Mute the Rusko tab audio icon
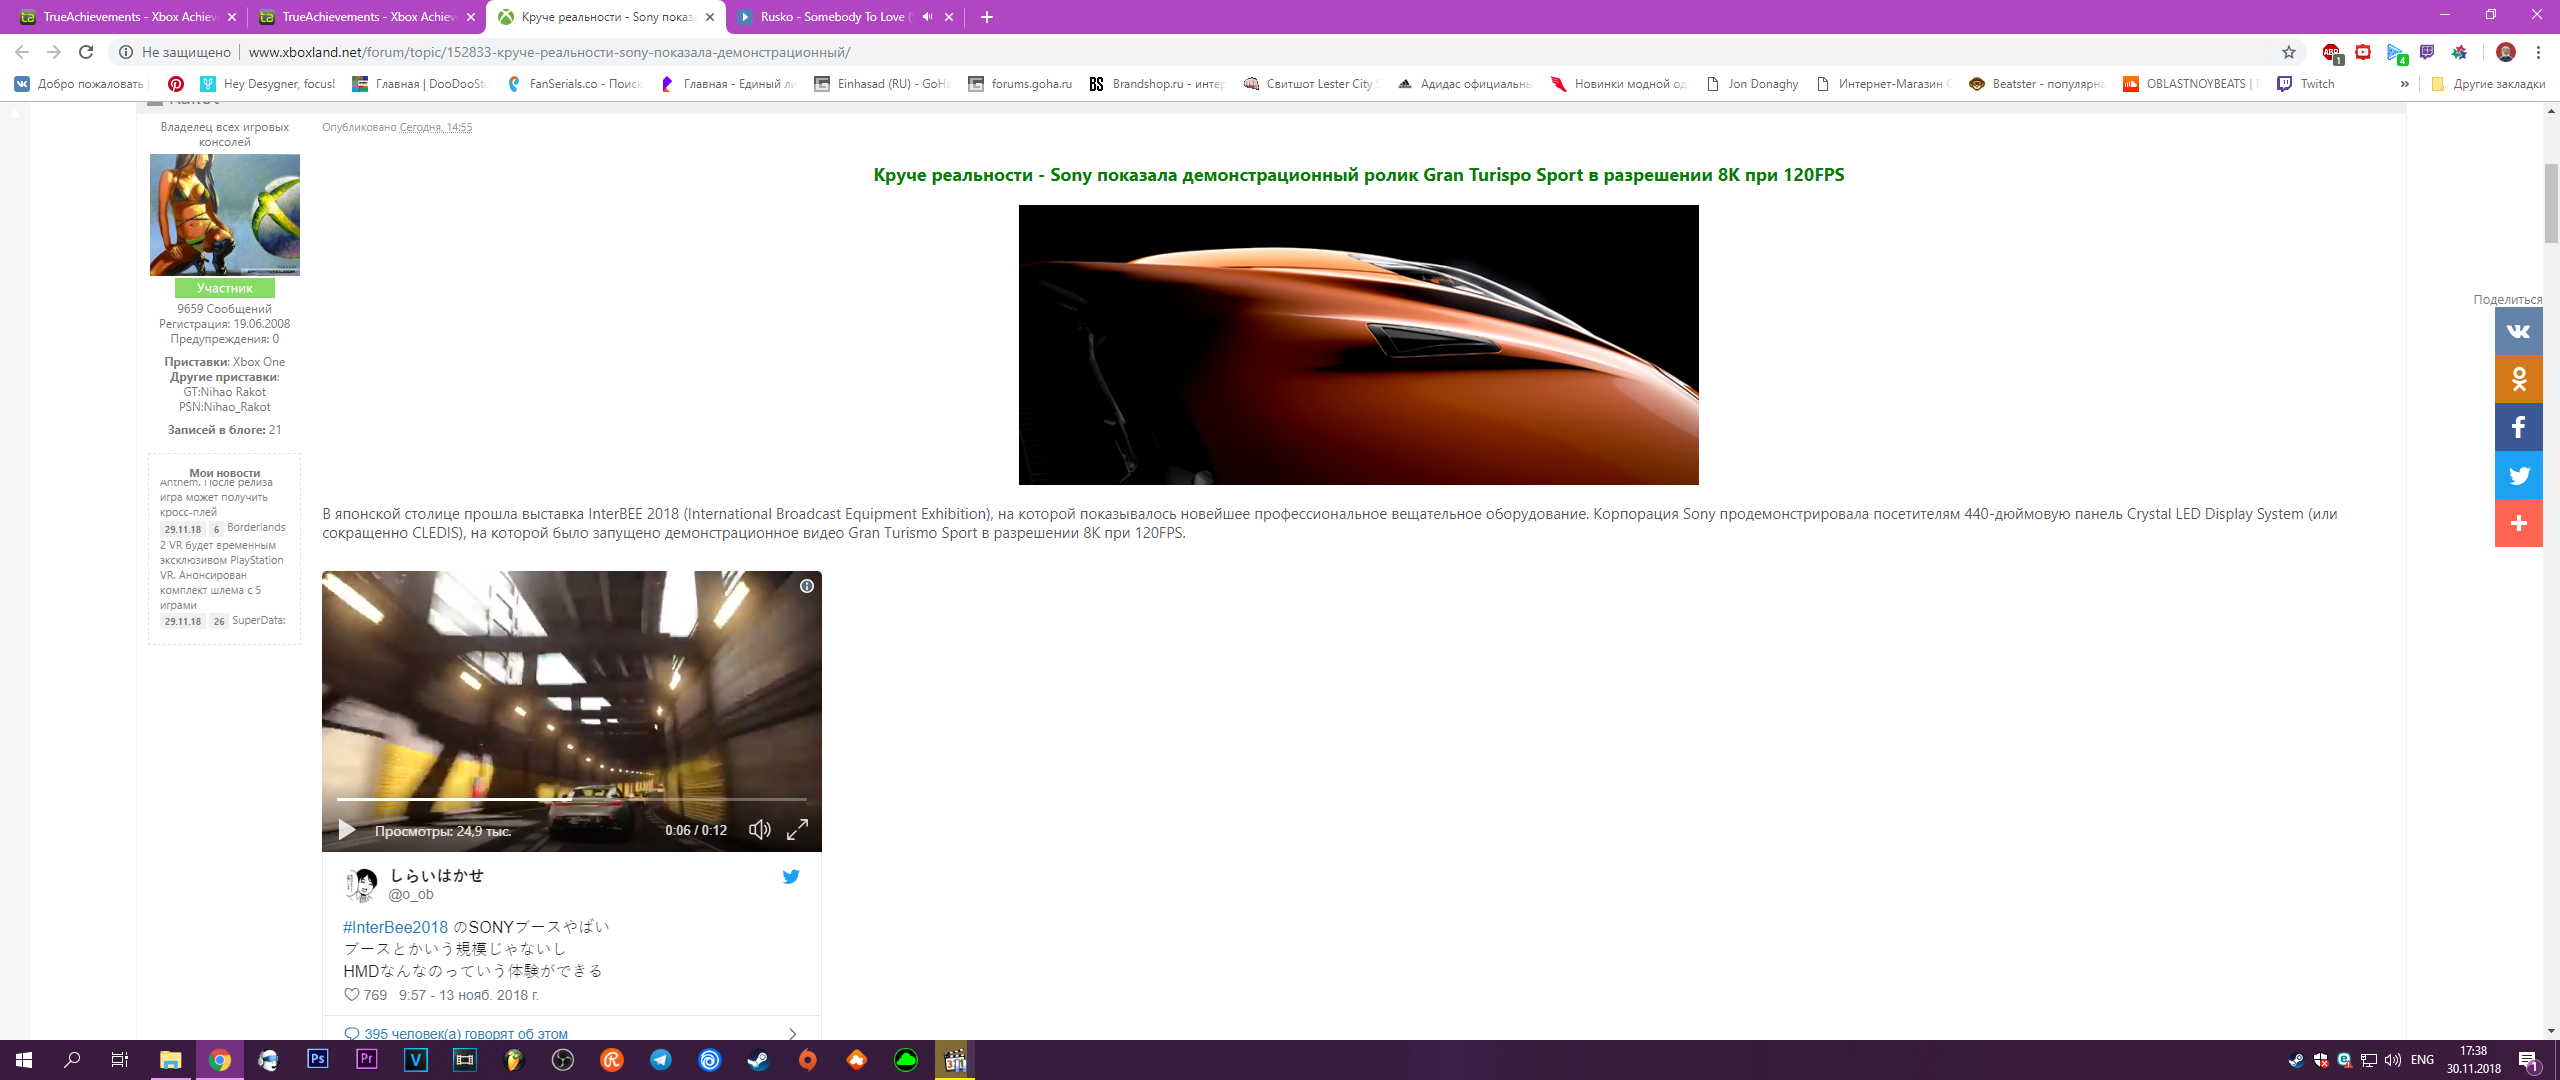The width and height of the screenshot is (2560, 1080). click(927, 17)
